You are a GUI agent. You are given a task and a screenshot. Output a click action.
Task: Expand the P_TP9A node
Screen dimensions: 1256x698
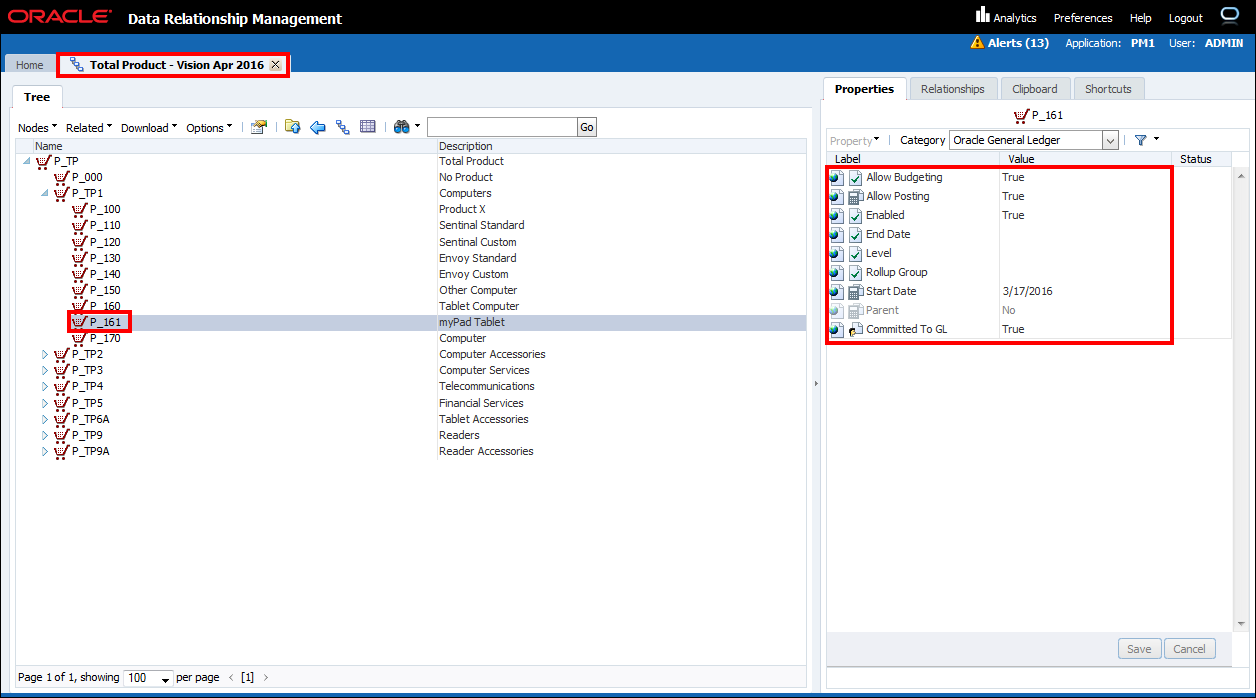click(44, 452)
